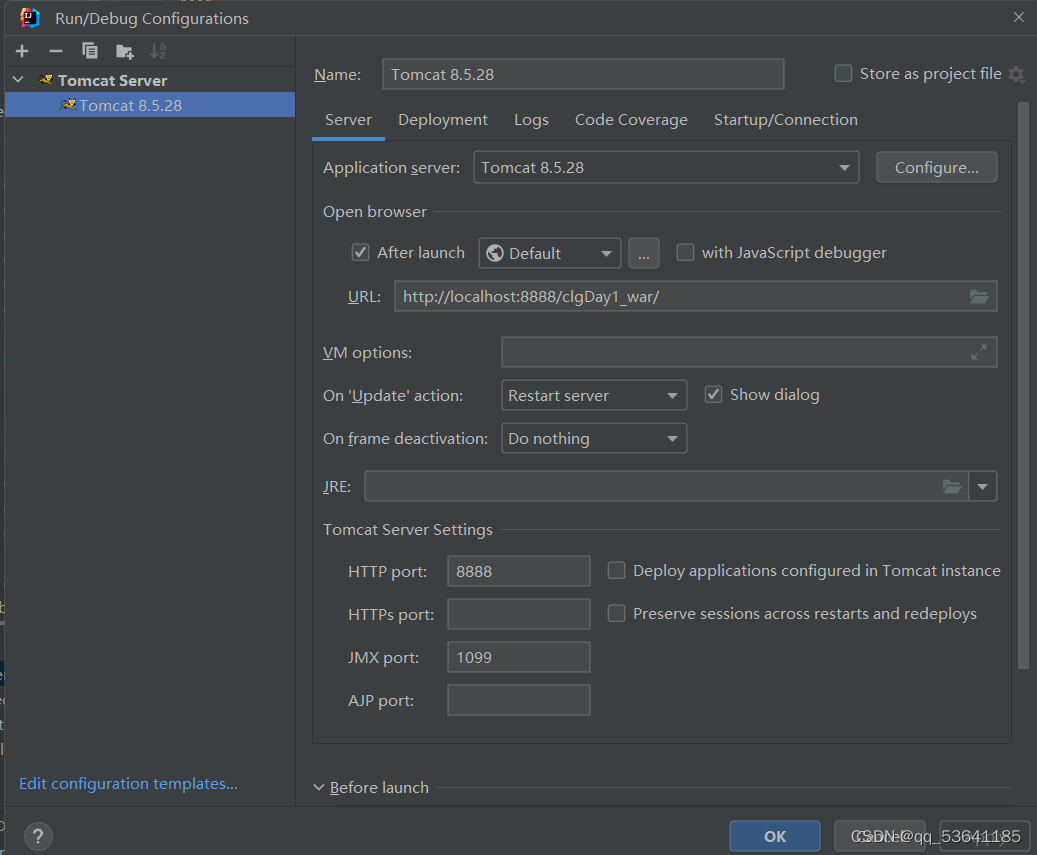Switch to the Logs tab
This screenshot has height=855, width=1037.
[531, 120]
